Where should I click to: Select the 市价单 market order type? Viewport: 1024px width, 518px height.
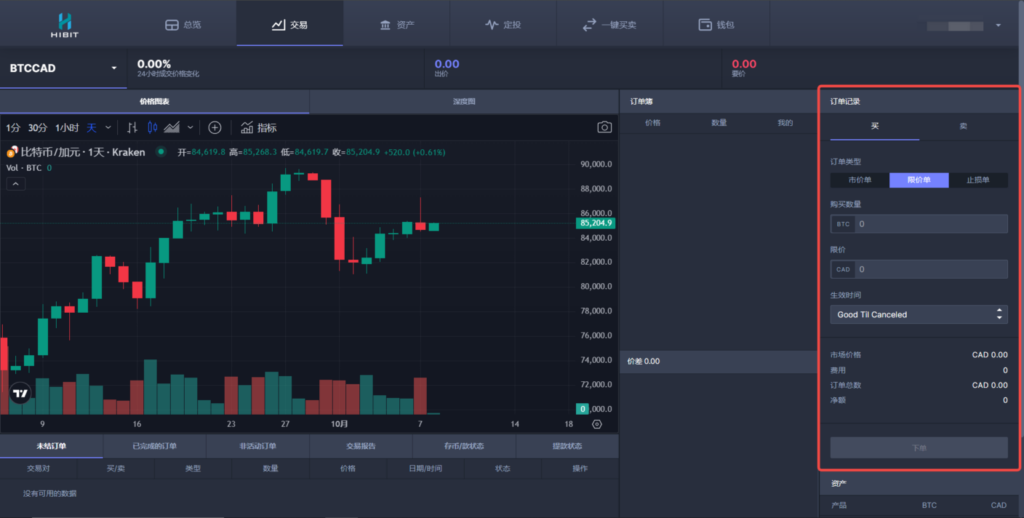pyautogui.click(x=859, y=180)
